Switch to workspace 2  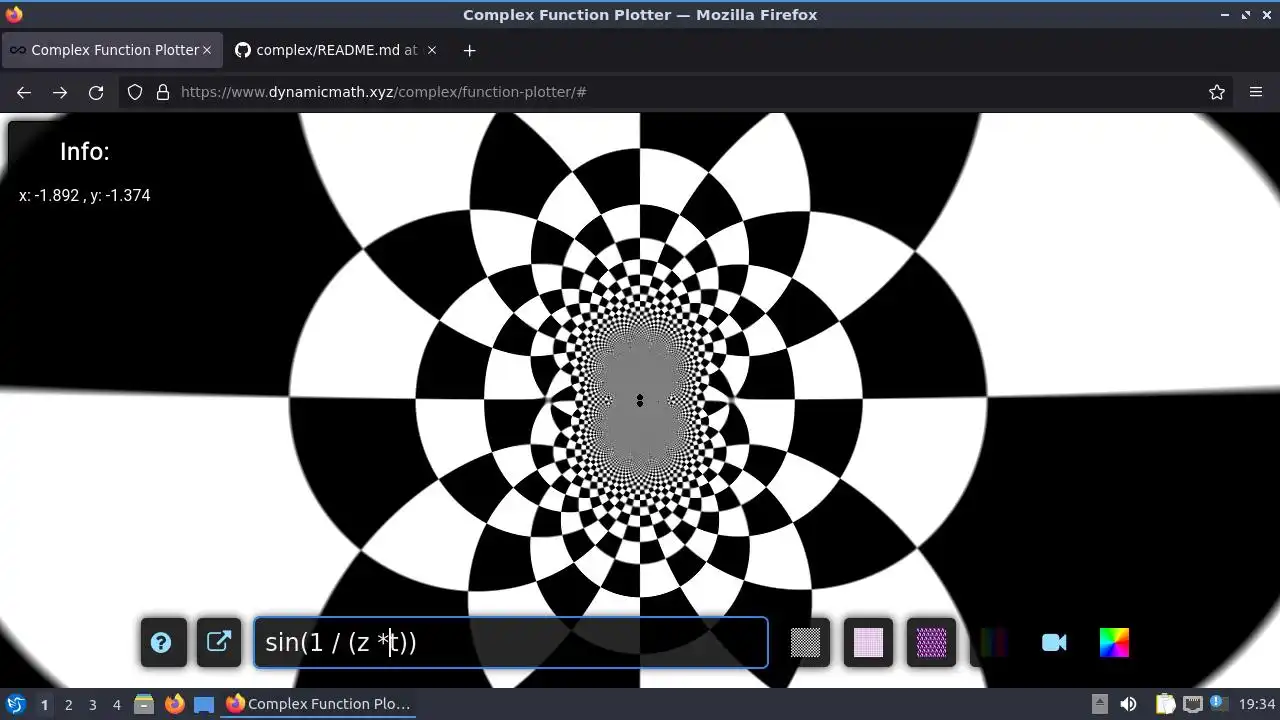68,705
